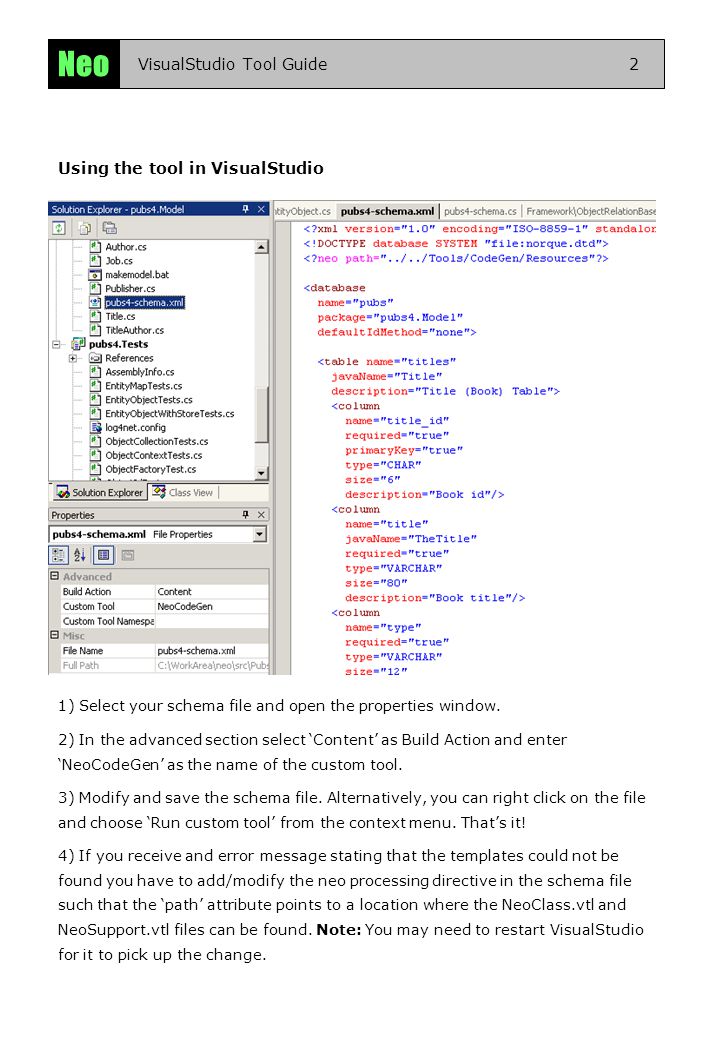Click the Neo logo in the header
This screenshot has height=1040, width=720.
pyautogui.click(x=84, y=64)
